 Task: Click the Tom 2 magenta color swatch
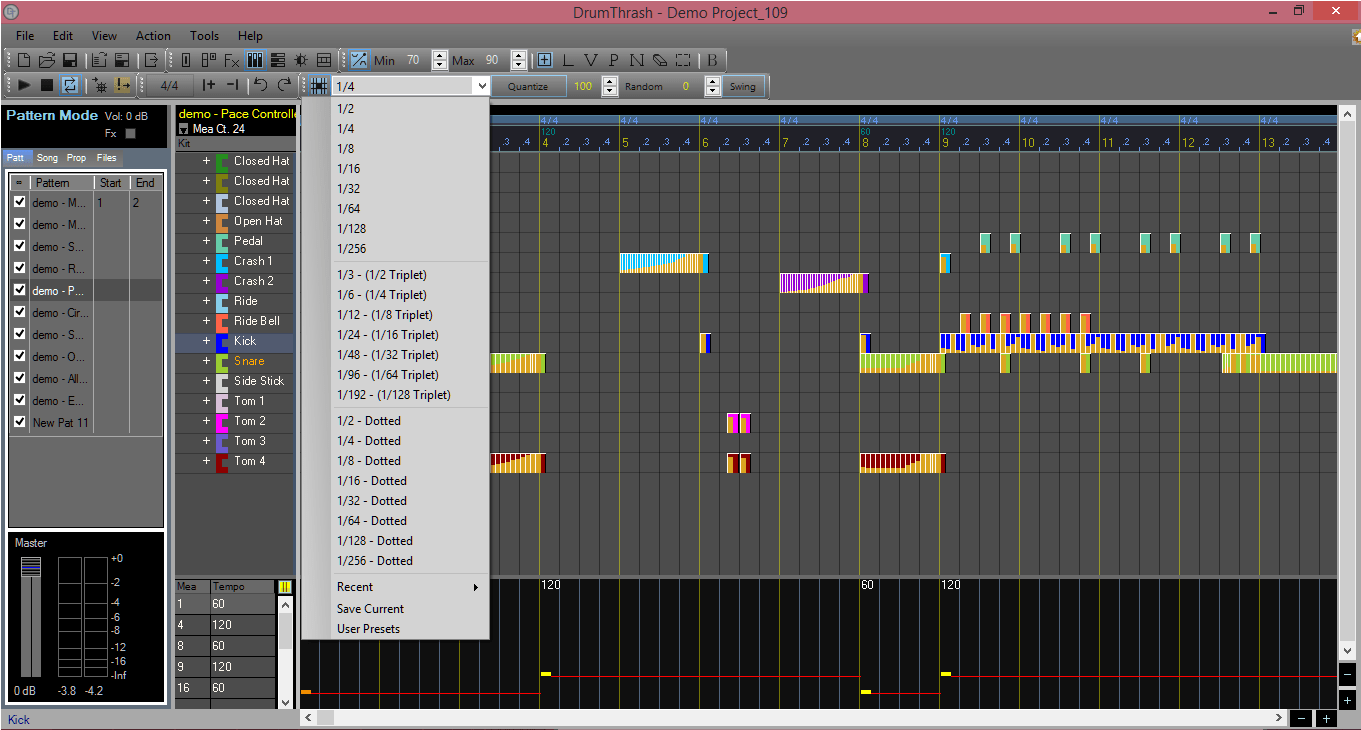click(x=222, y=421)
